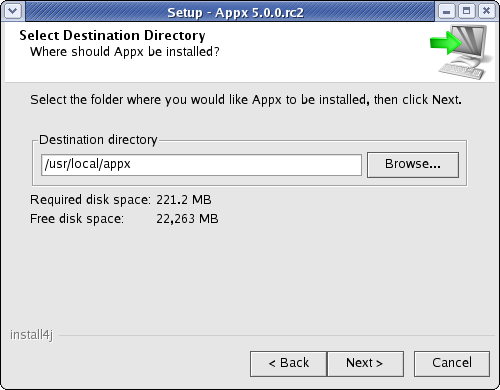Close the Setup window
Viewport: 500px width, 390px height.
487,11
